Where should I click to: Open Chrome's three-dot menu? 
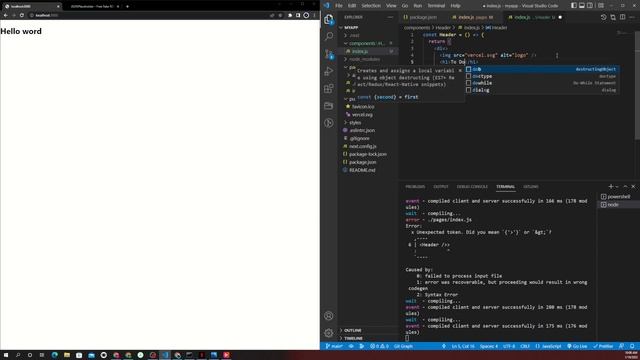pyautogui.click(x=314, y=15)
